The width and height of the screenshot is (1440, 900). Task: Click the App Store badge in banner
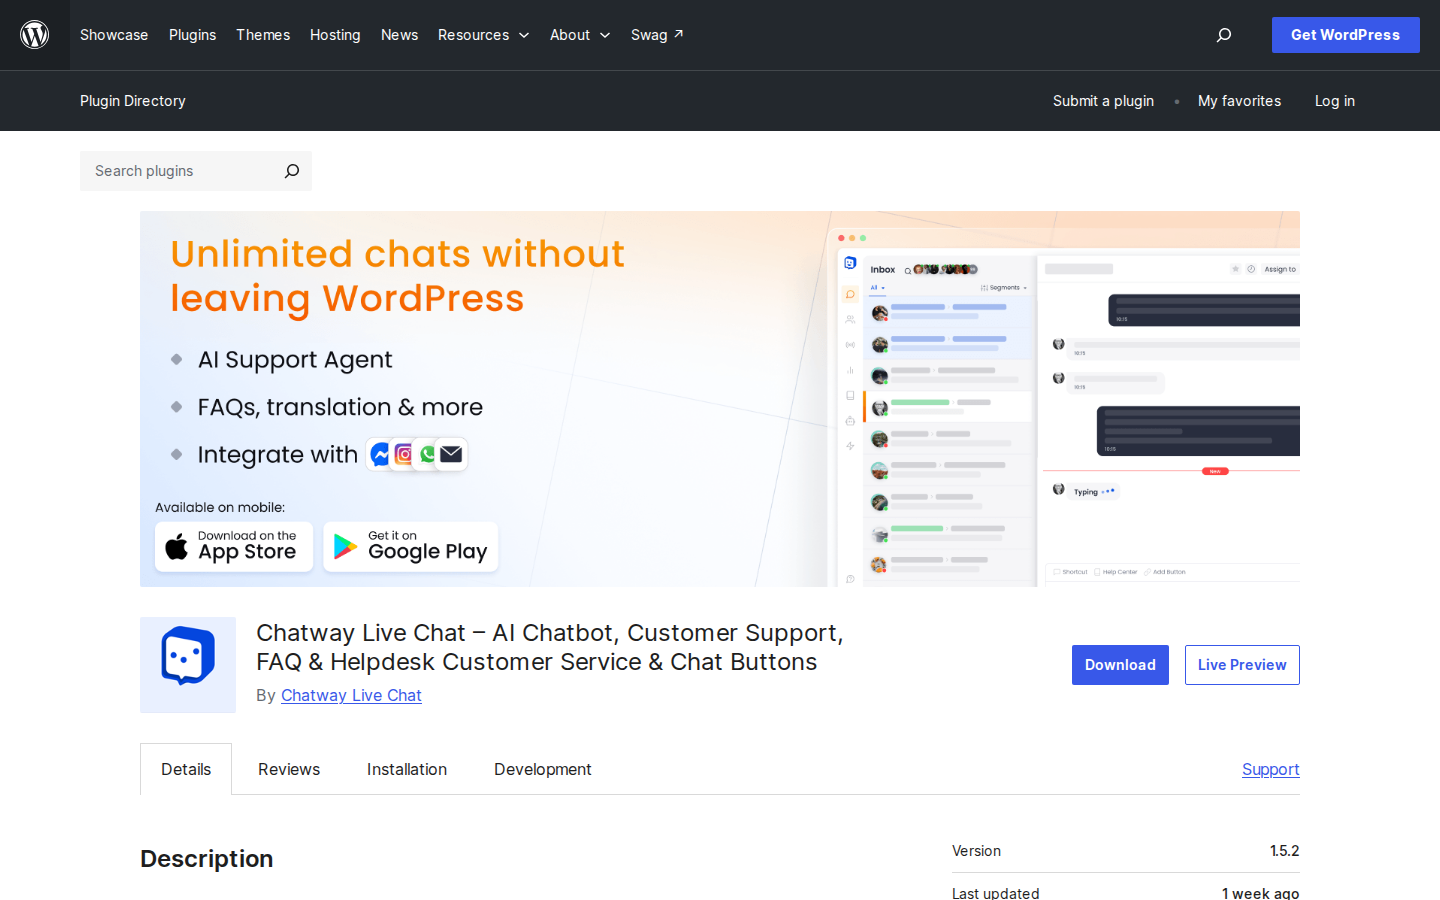tap(234, 547)
